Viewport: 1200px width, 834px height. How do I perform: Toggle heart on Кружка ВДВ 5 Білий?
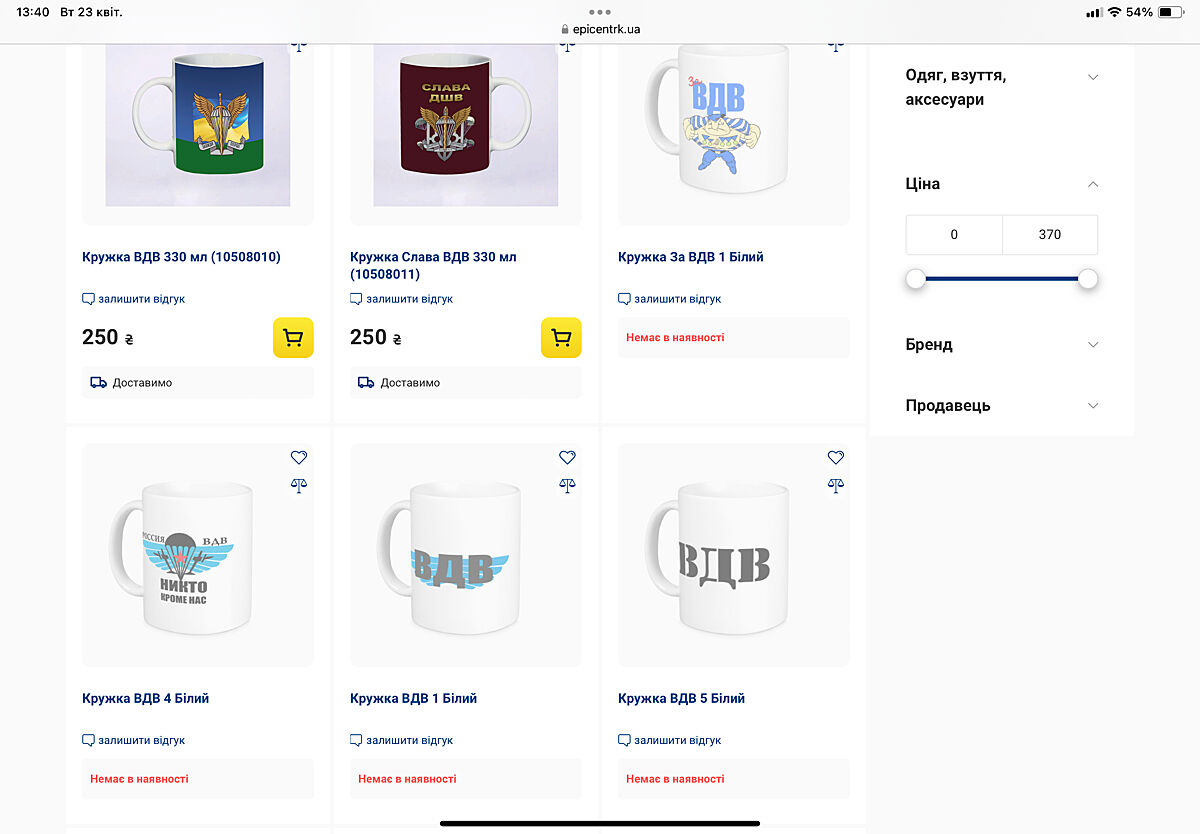tap(836, 457)
